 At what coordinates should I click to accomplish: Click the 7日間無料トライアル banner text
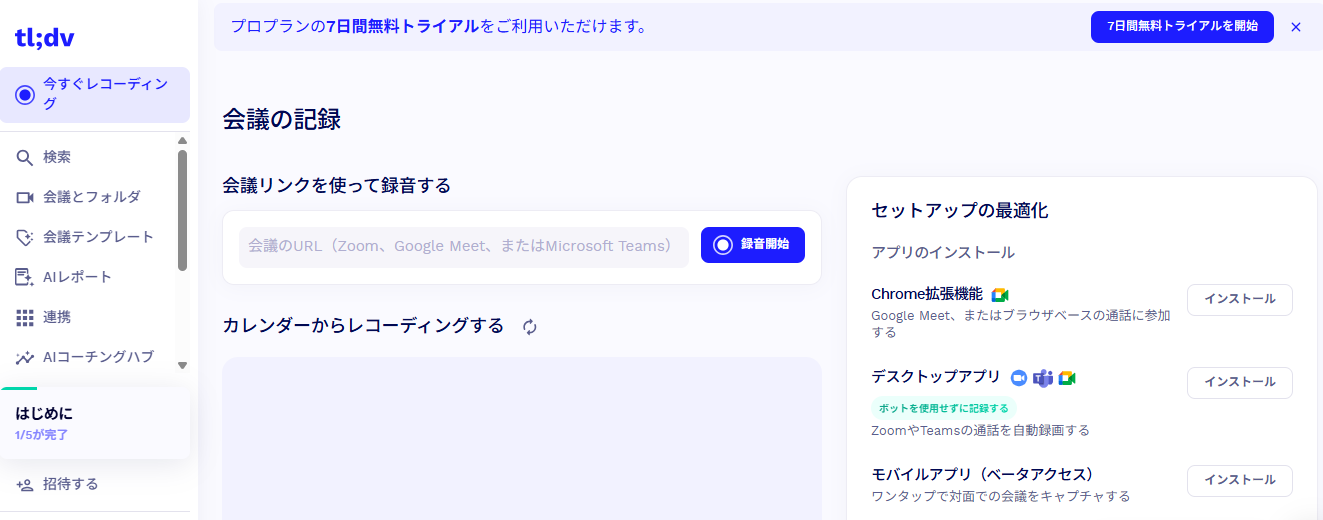[x=403, y=27]
